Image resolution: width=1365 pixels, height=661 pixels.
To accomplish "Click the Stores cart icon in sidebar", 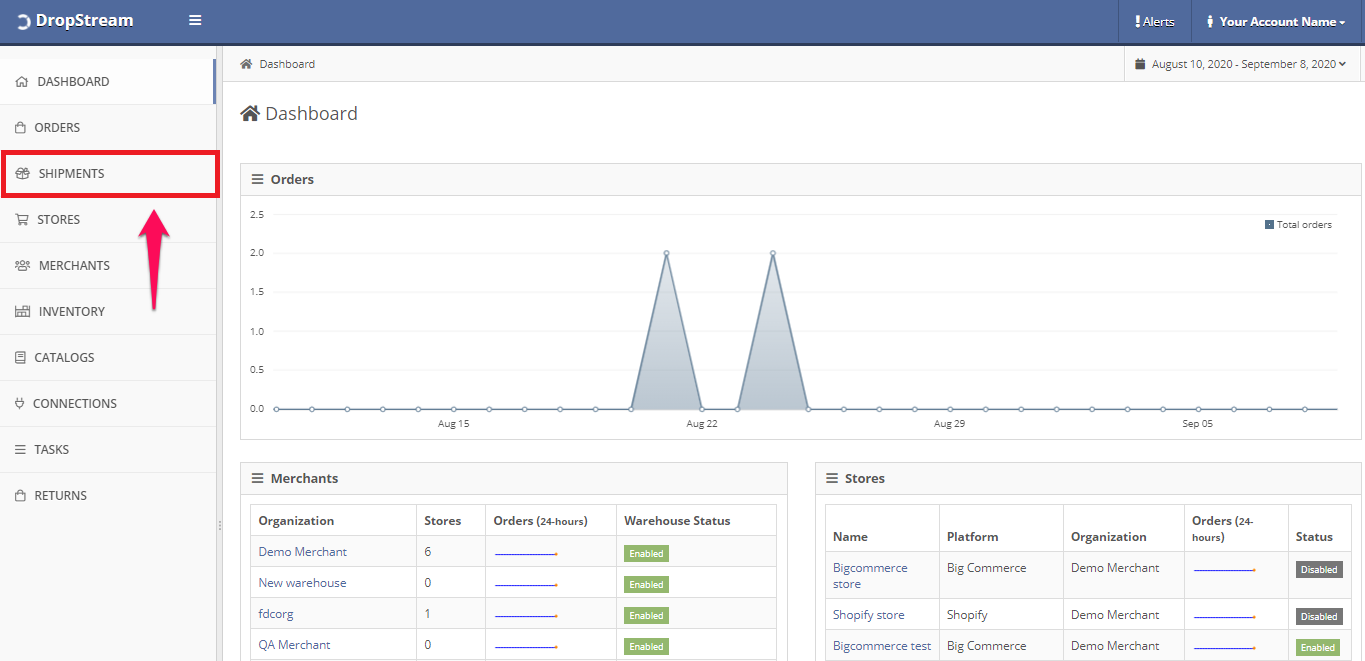I will coord(22,220).
